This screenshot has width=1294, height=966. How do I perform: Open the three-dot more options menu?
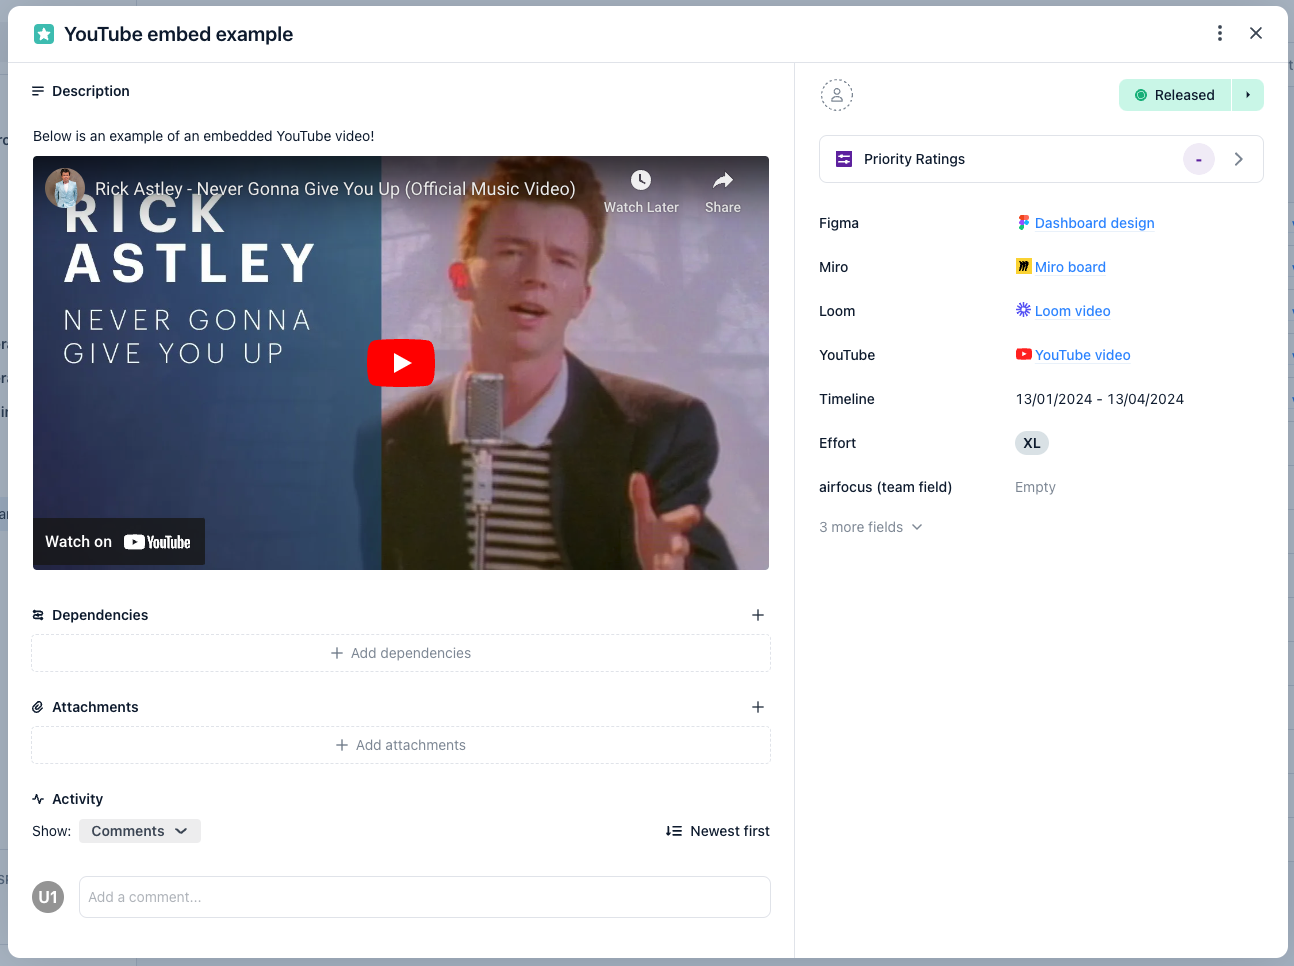pos(1220,33)
